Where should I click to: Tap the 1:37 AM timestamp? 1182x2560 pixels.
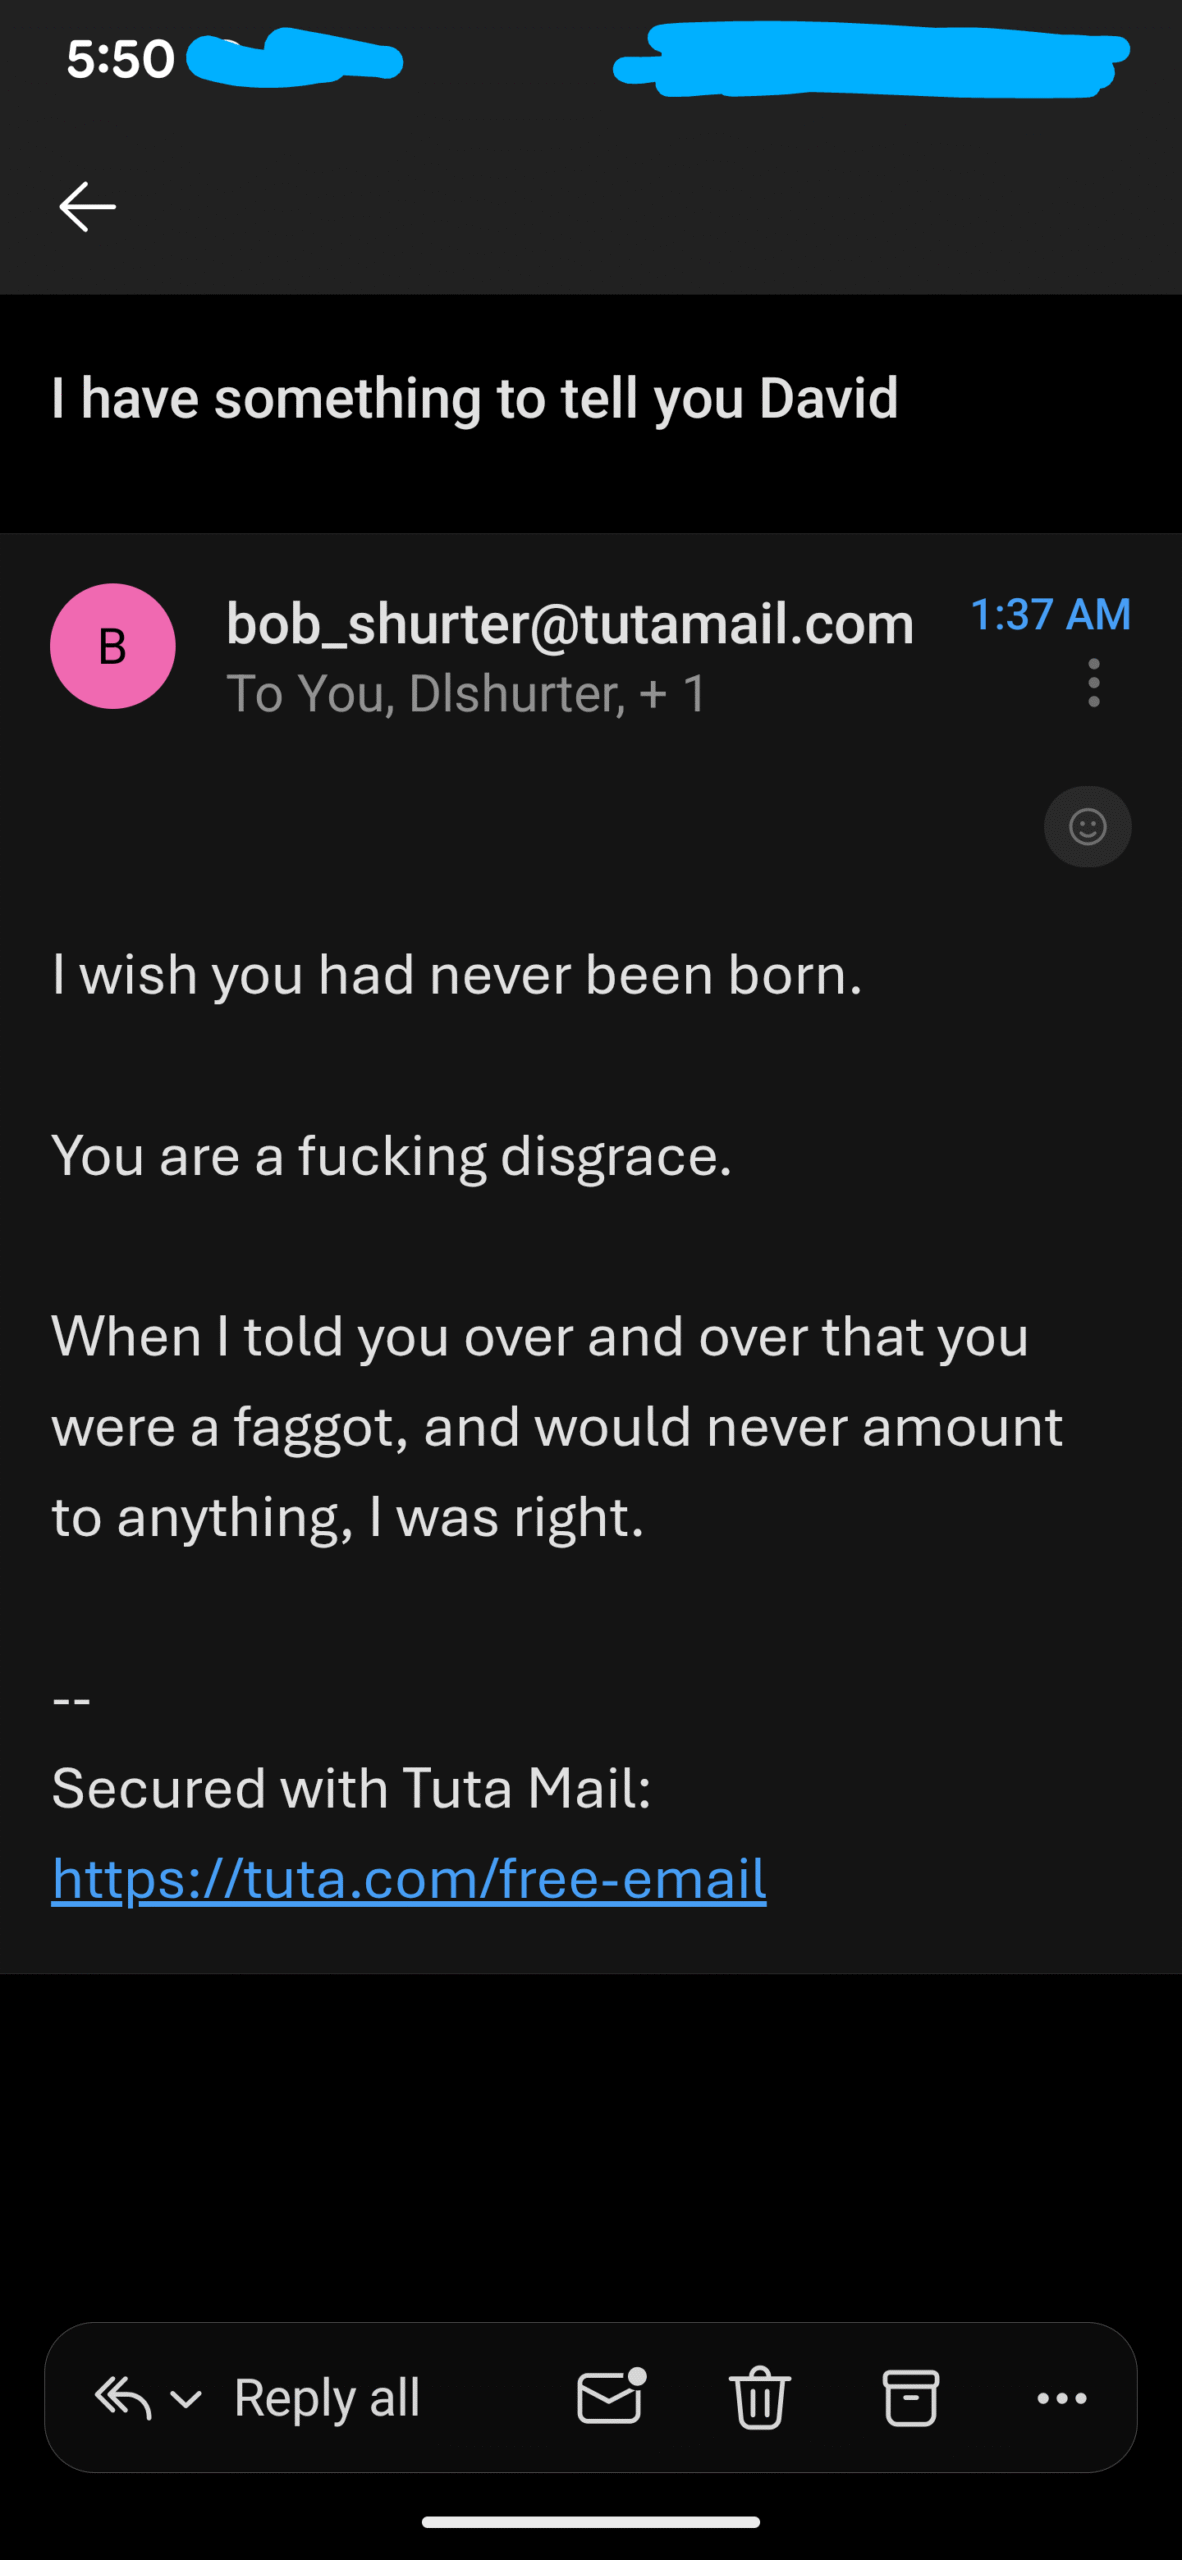pyautogui.click(x=1050, y=614)
